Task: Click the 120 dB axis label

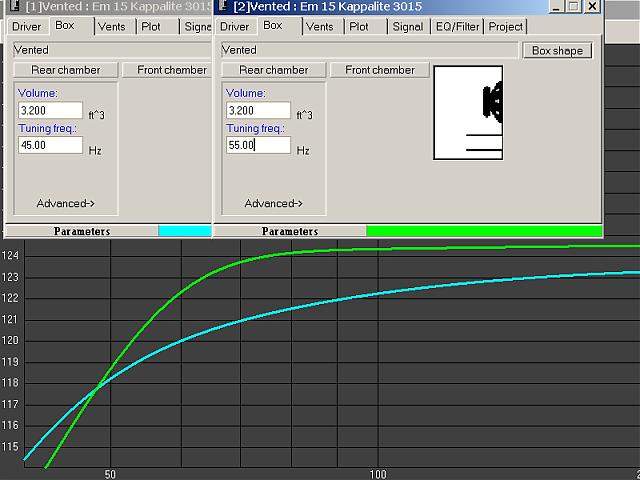Action: coord(10,340)
